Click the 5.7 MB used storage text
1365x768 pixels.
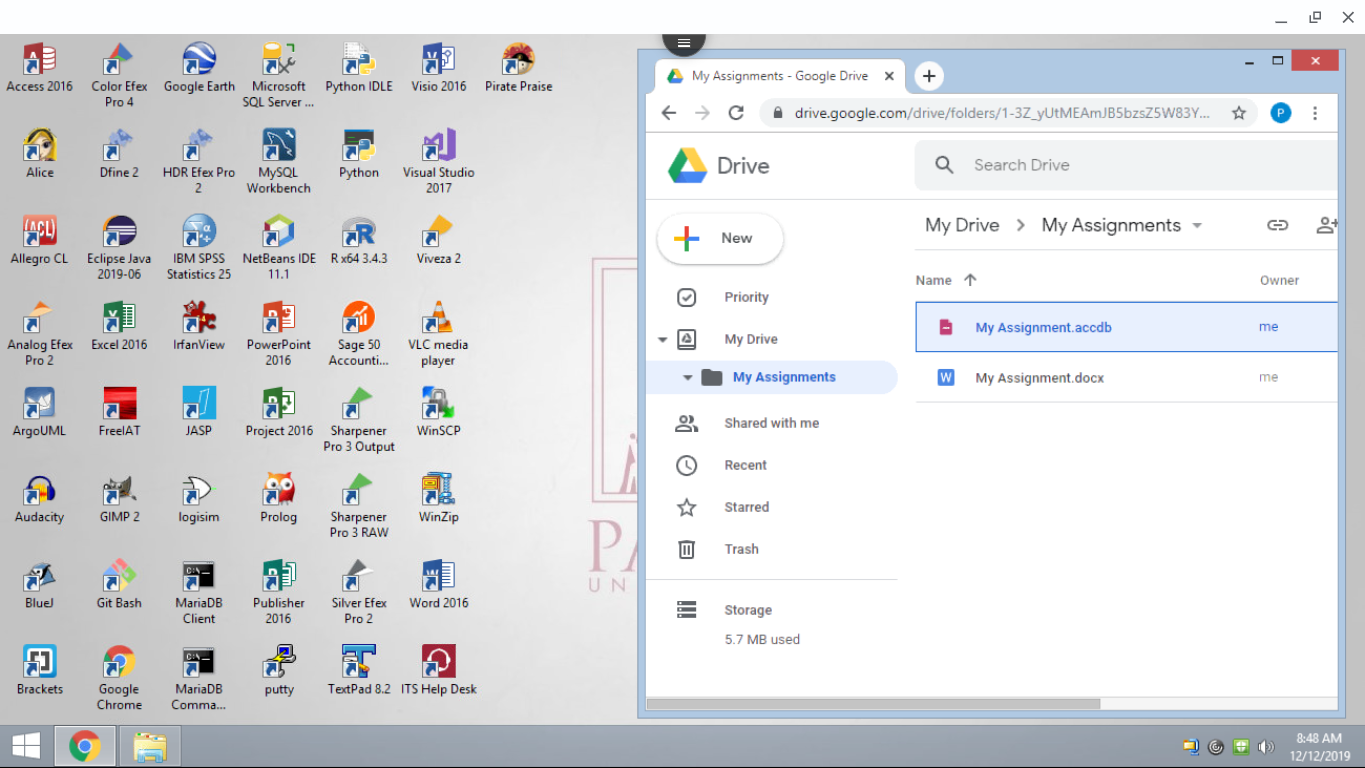pyautogui.click(x=762, y=639)
